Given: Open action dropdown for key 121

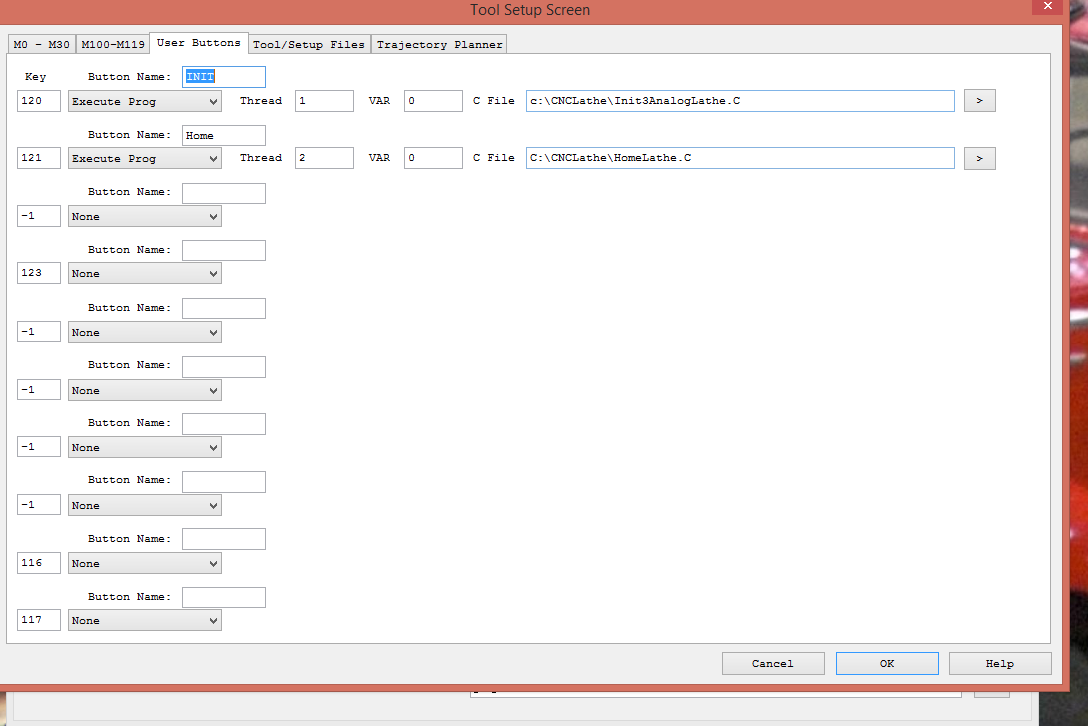Looking at the screenshot, I should pos(145,158).
